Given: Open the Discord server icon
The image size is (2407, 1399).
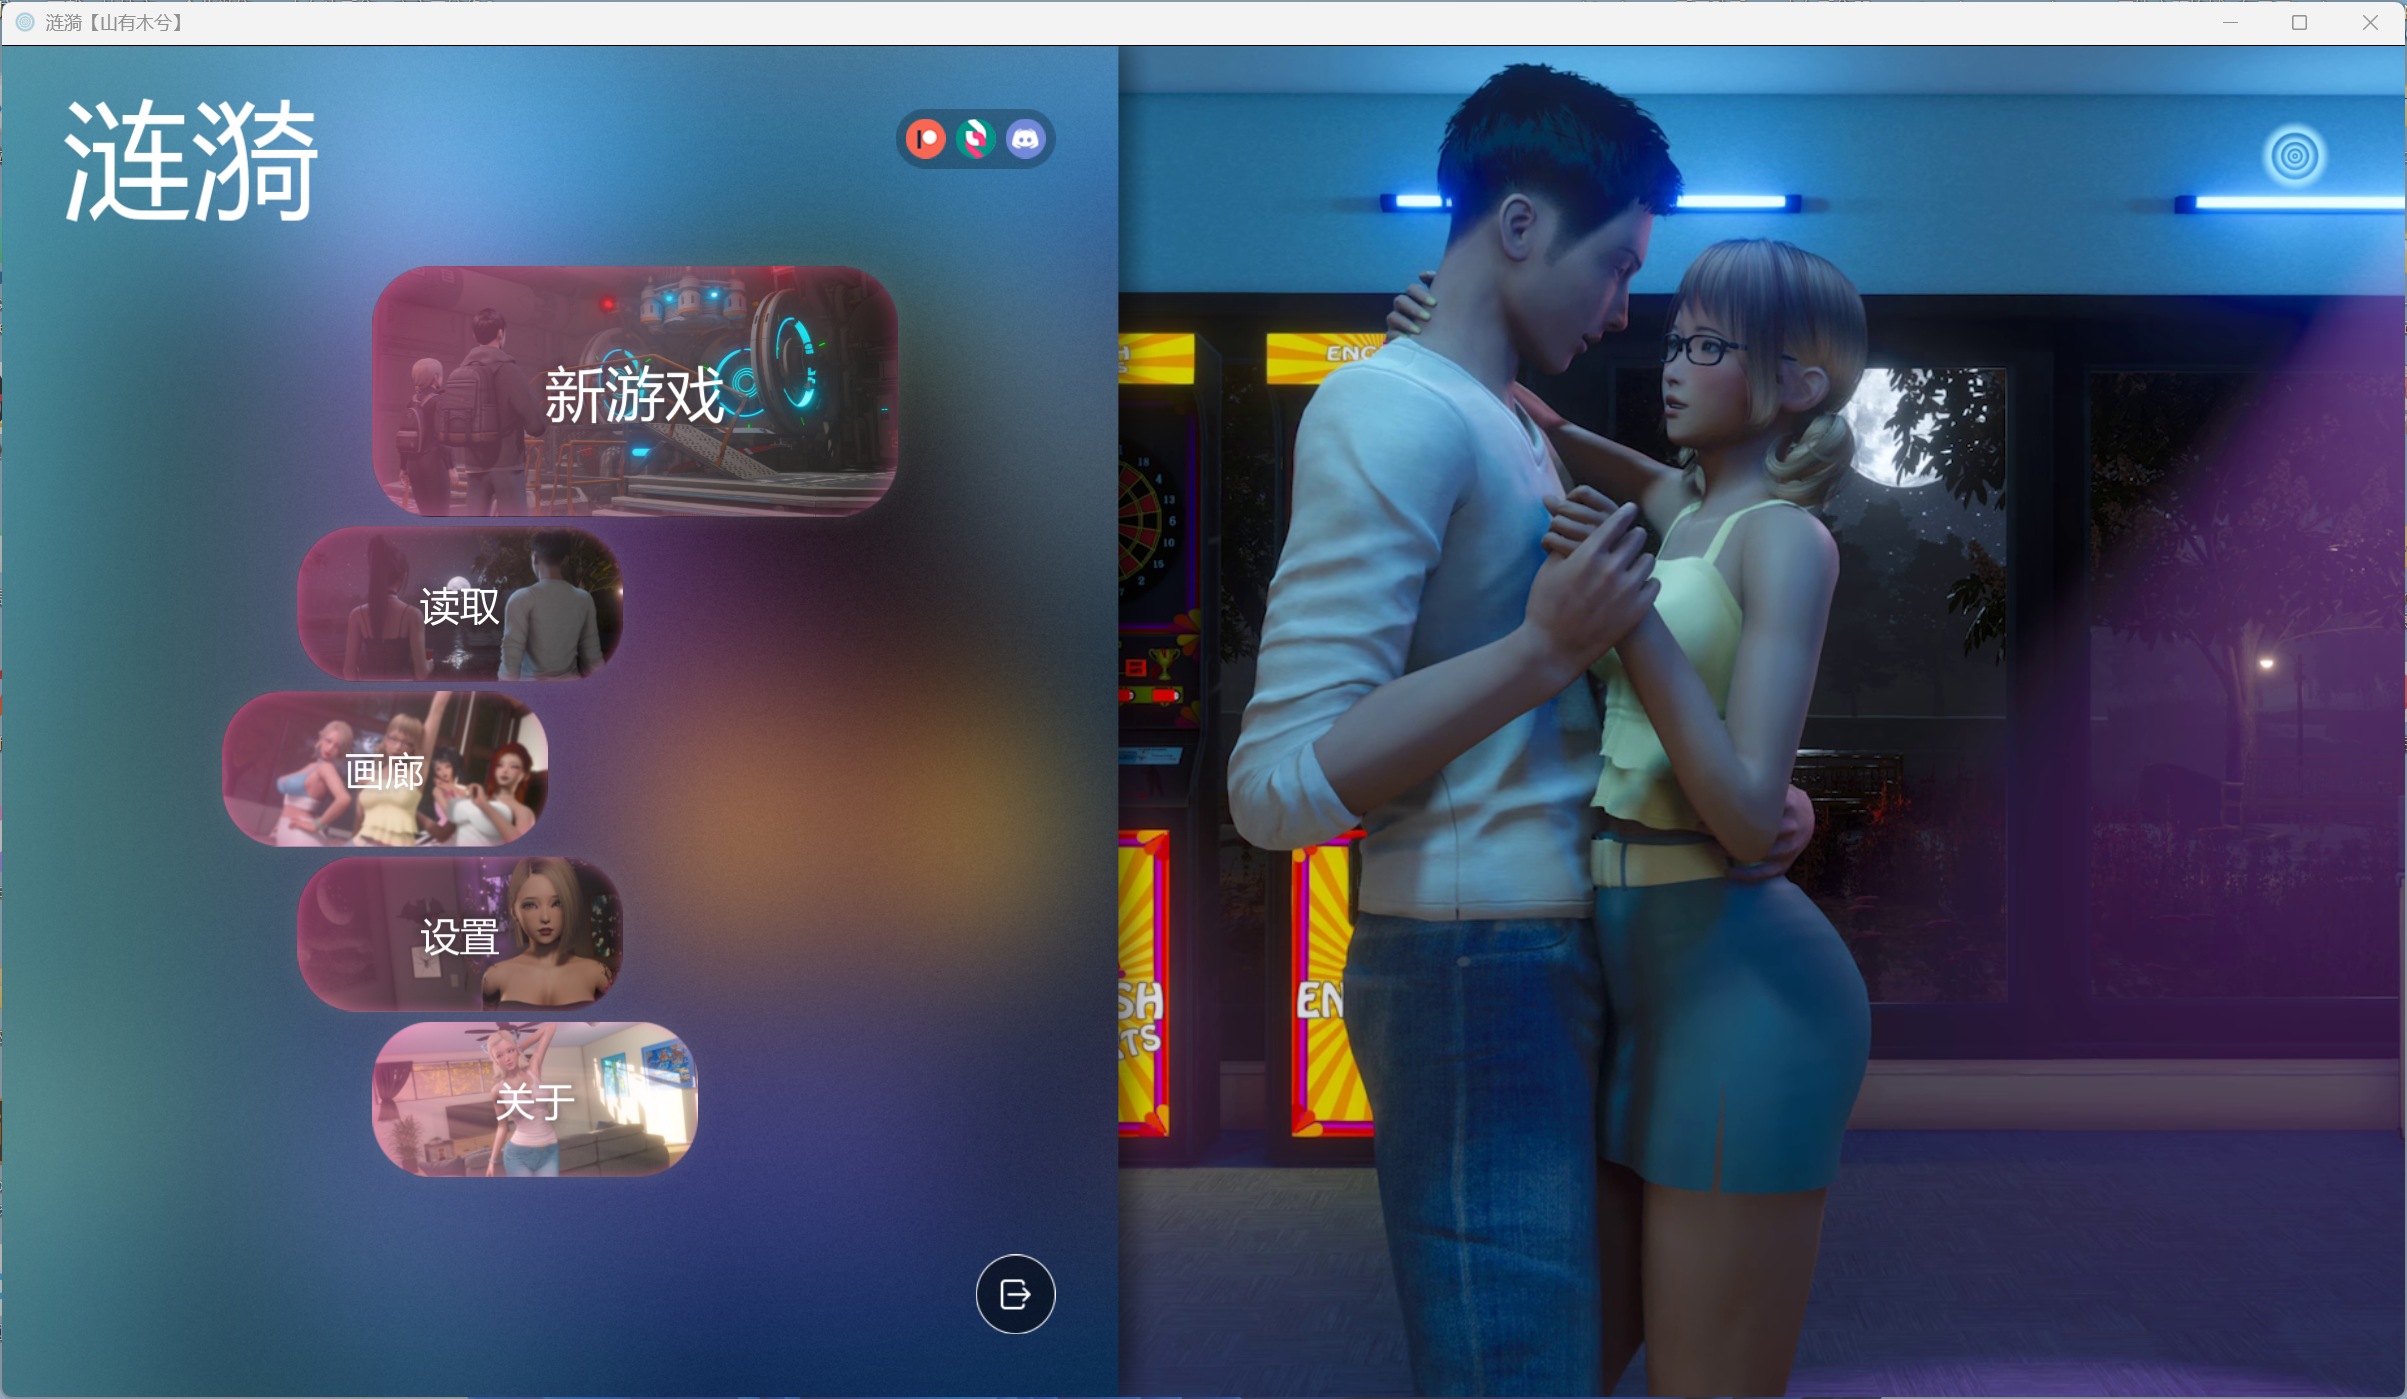Looking at the screenshot, I should 1025,139.
